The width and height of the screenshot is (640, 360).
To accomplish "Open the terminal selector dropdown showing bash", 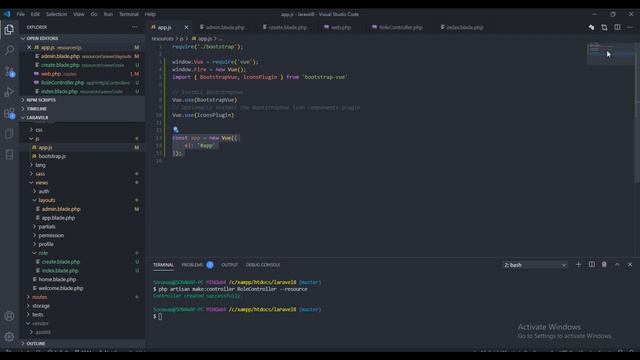I will 535,265.
